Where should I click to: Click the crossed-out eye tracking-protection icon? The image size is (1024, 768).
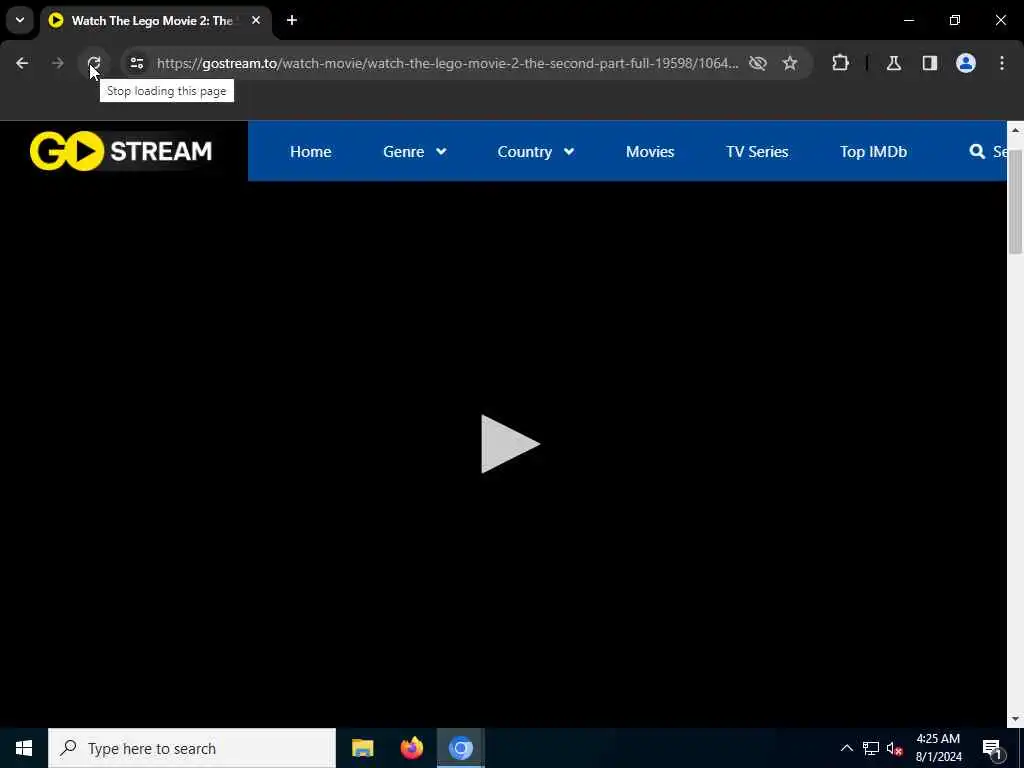758,63
